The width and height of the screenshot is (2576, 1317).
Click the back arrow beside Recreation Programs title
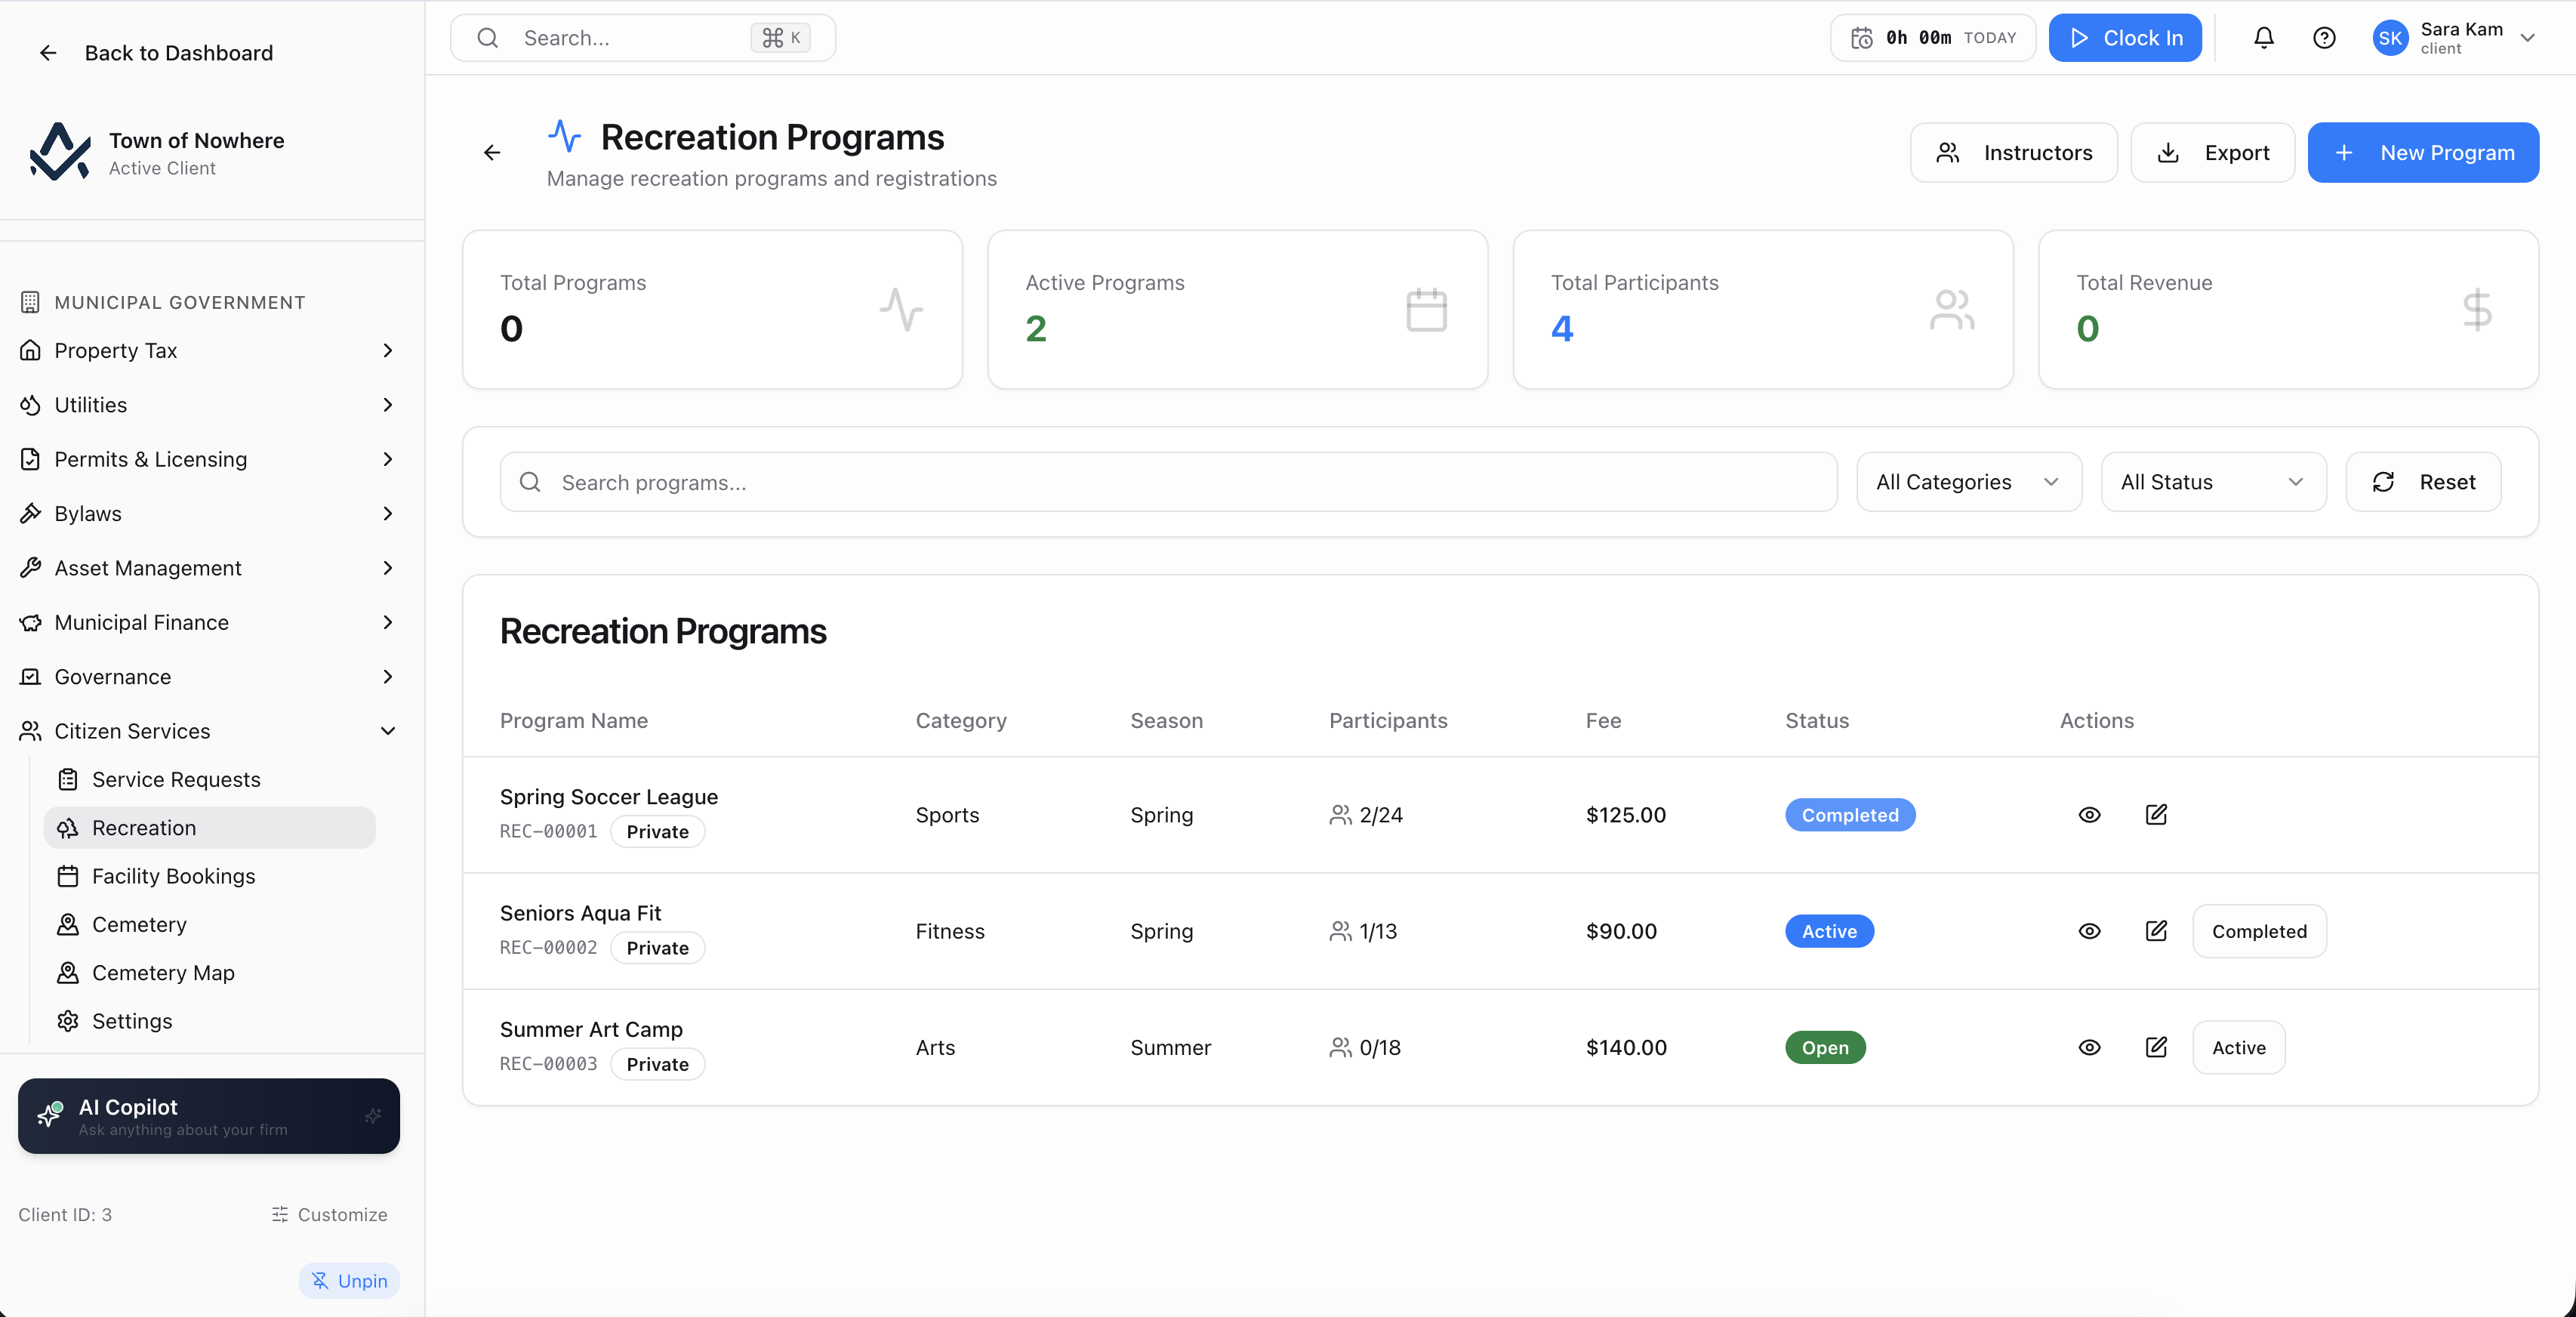(x=492, y=152)
